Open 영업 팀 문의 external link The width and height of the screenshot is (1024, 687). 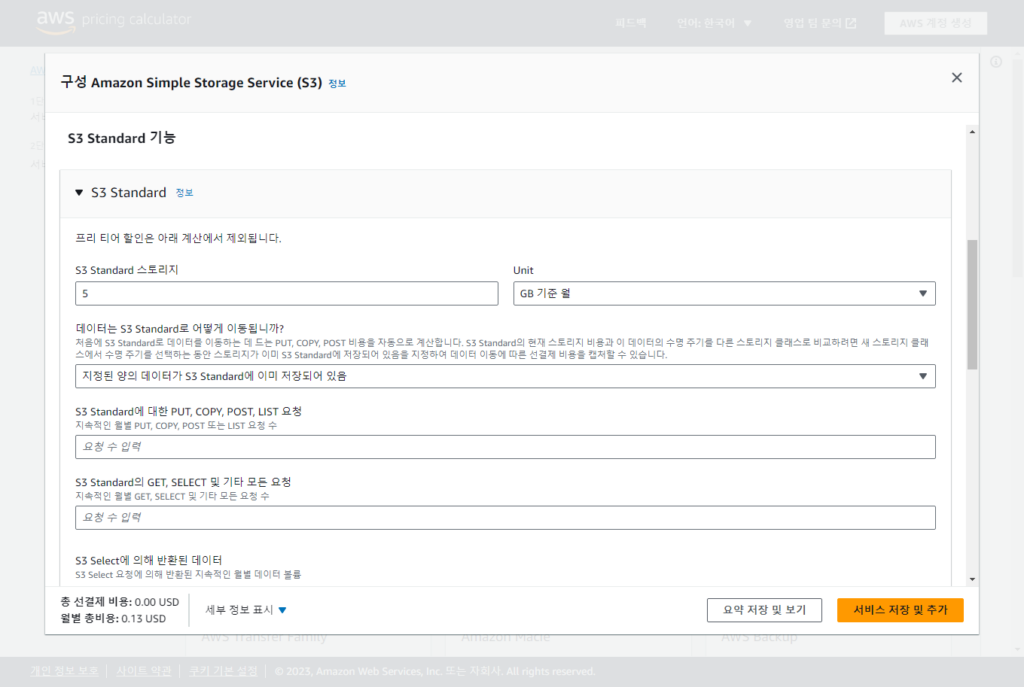820,24
